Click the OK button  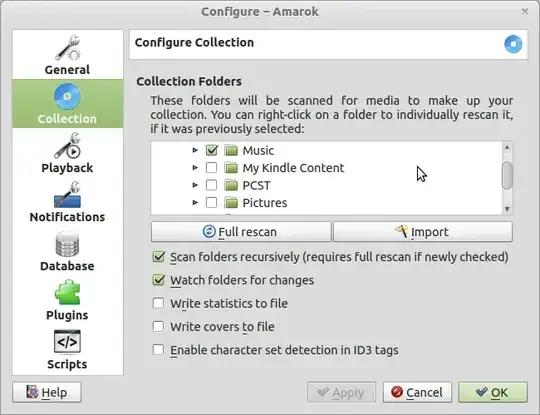point(493,392)
